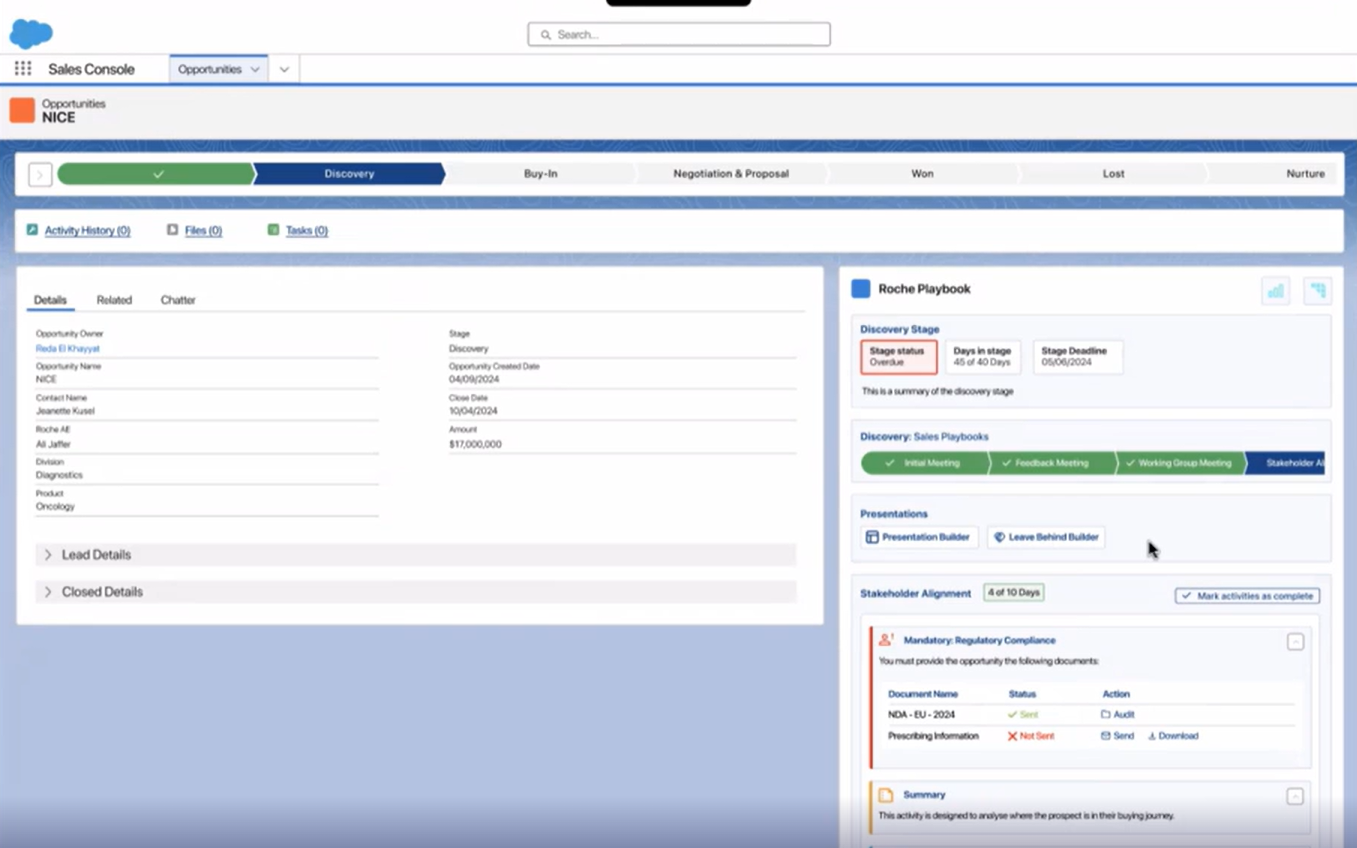
Task: Open the App Launcher grid icon
Action: point(23,69)
